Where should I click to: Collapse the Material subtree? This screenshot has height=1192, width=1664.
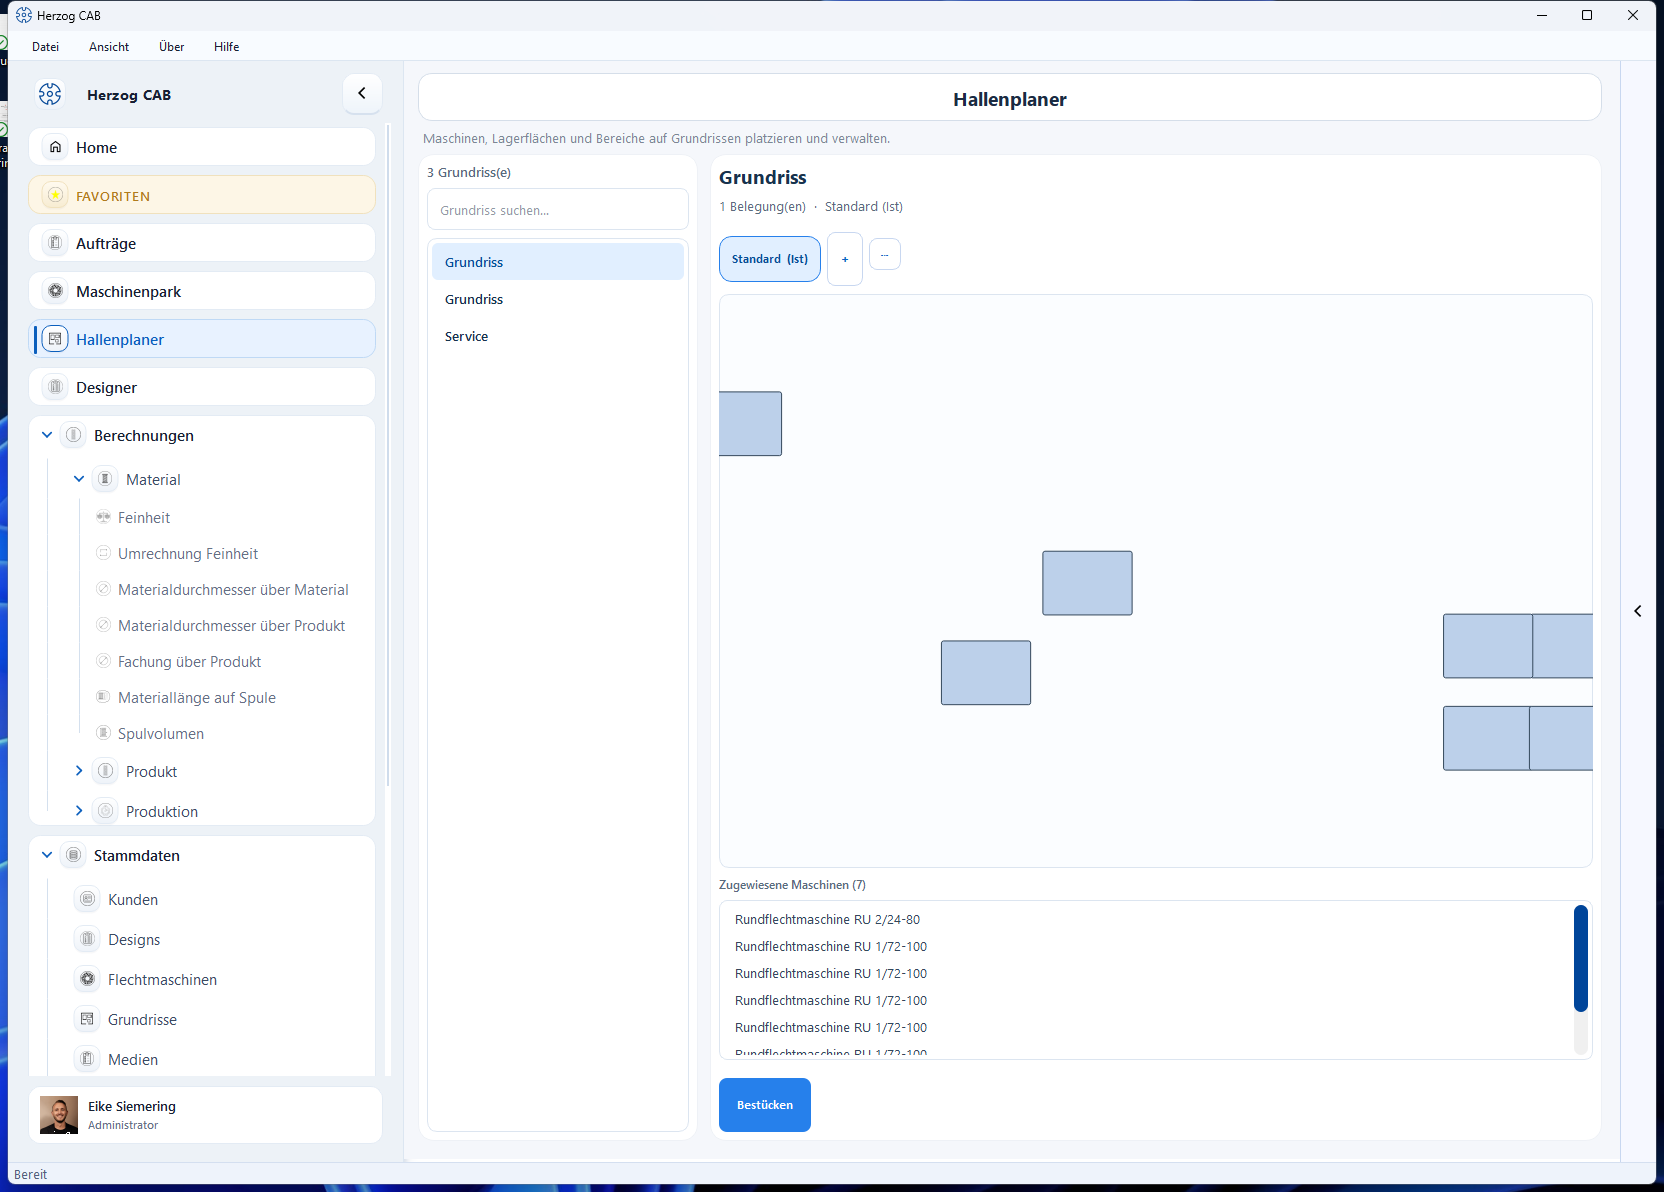[x=79, y=479]
